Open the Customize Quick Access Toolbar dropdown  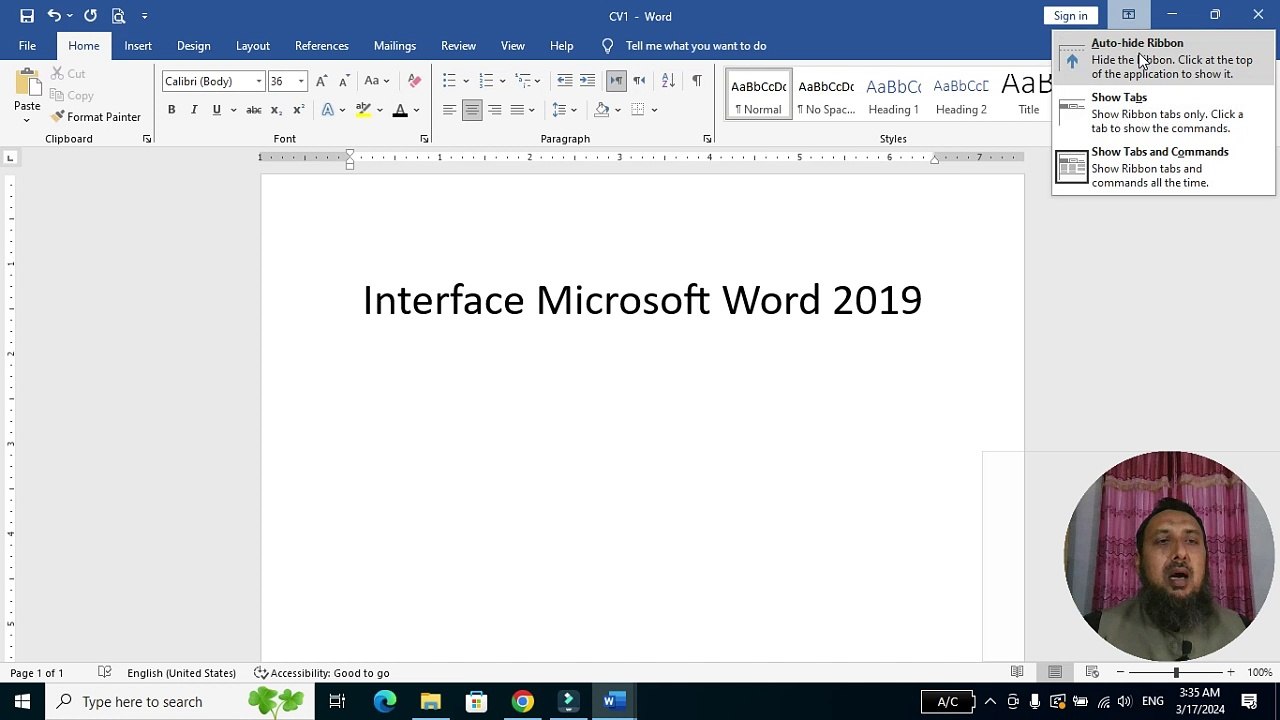[145, 16]
